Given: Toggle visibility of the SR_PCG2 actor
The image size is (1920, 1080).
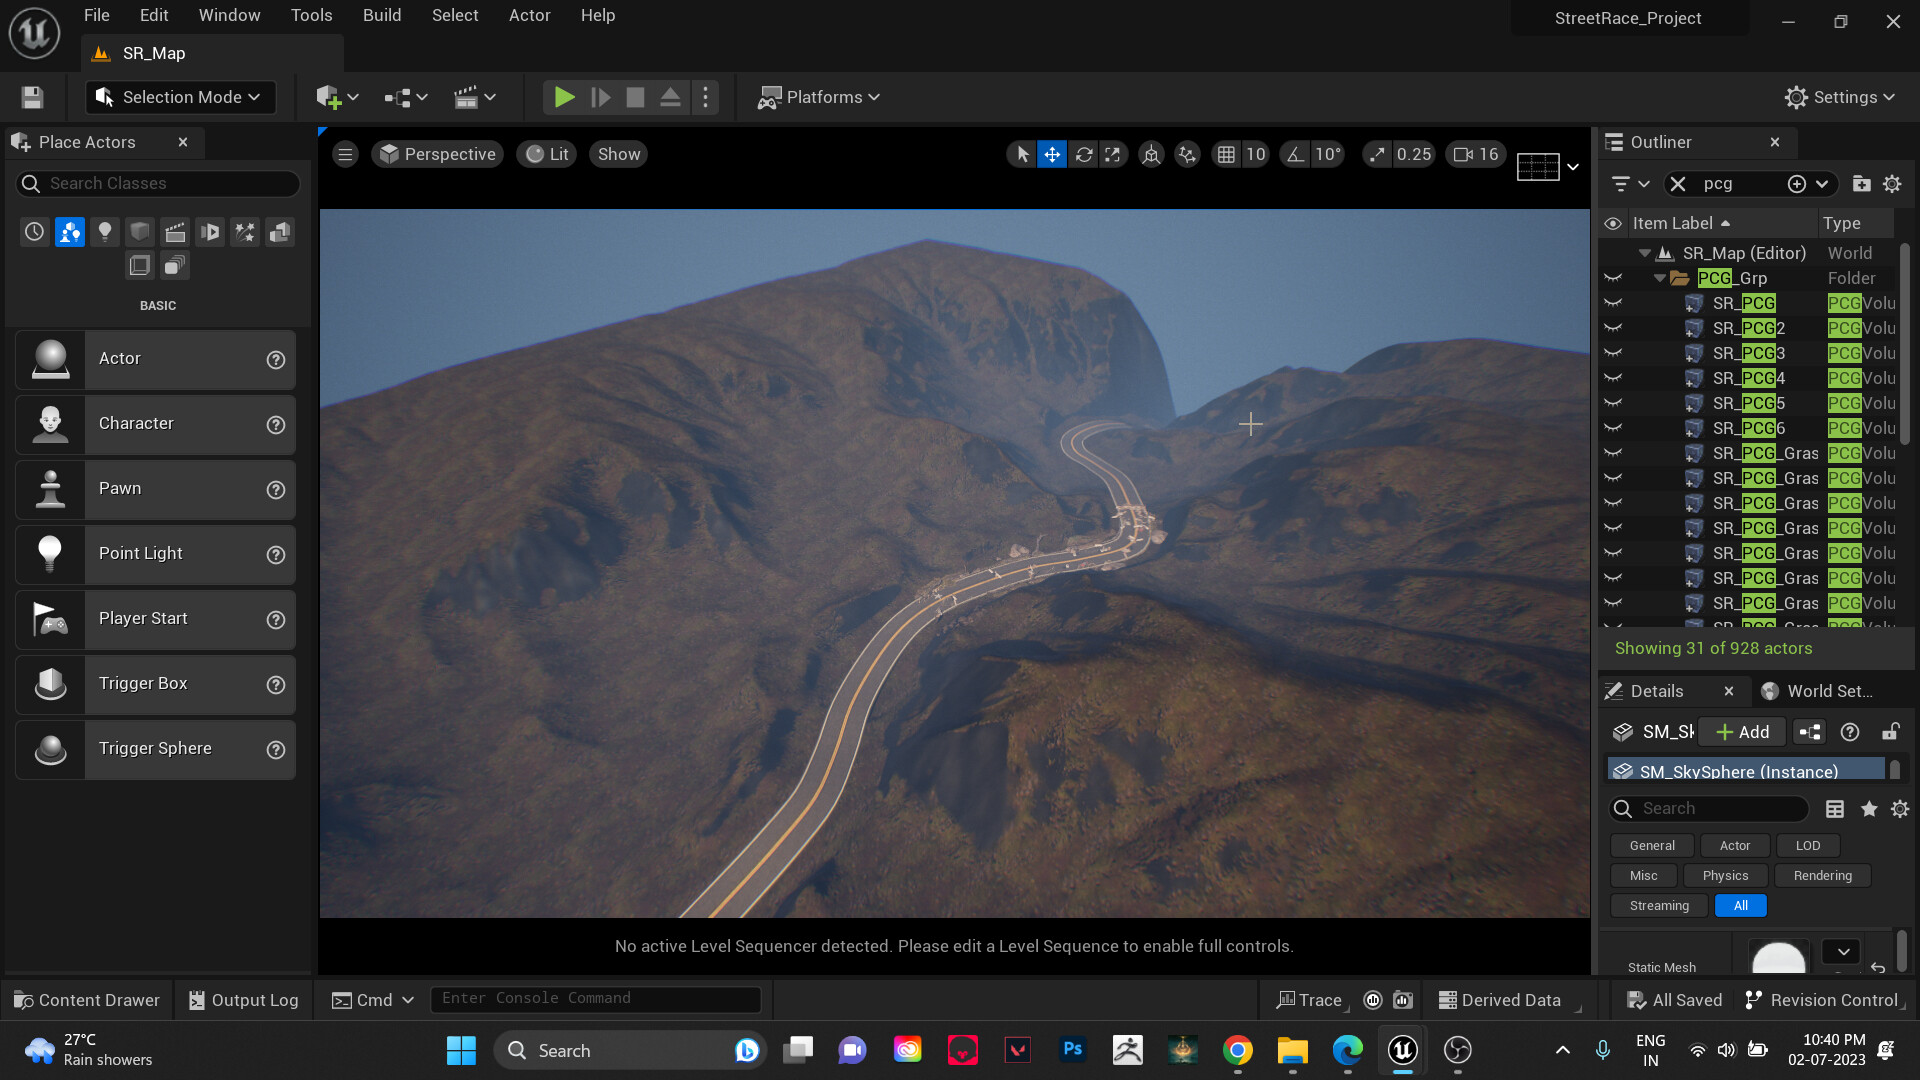Looking at the screenshot, I should [x=1612, y=328].
